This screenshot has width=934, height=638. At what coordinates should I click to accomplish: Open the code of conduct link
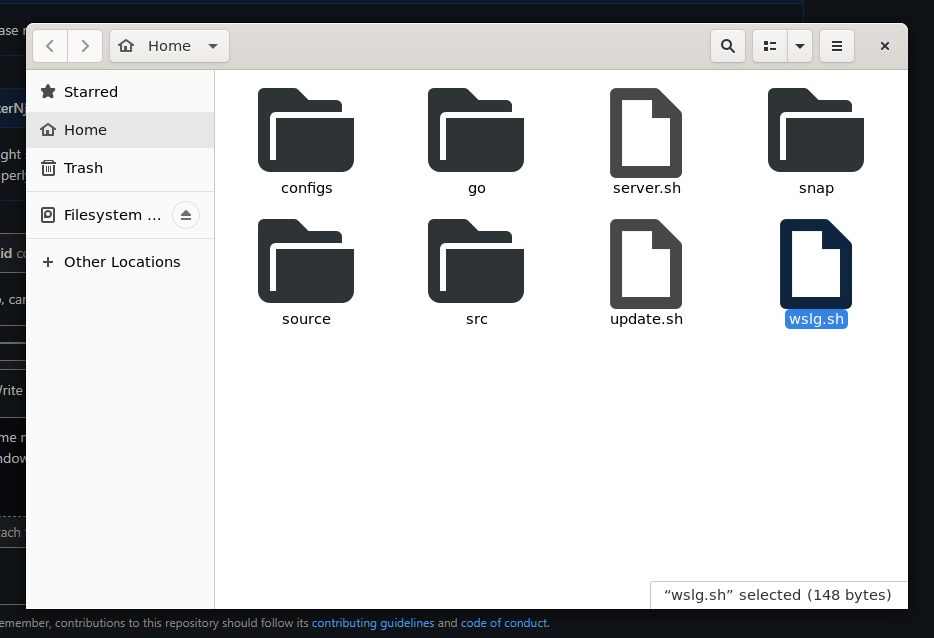pos(505,623)
